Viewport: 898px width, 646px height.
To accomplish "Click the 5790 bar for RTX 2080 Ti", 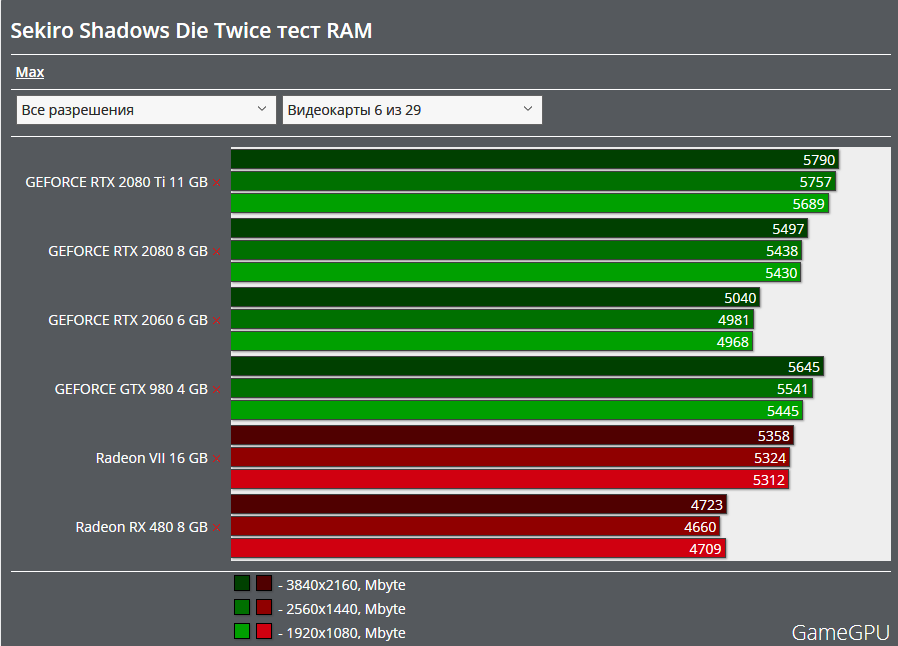I will pos(535,160).
